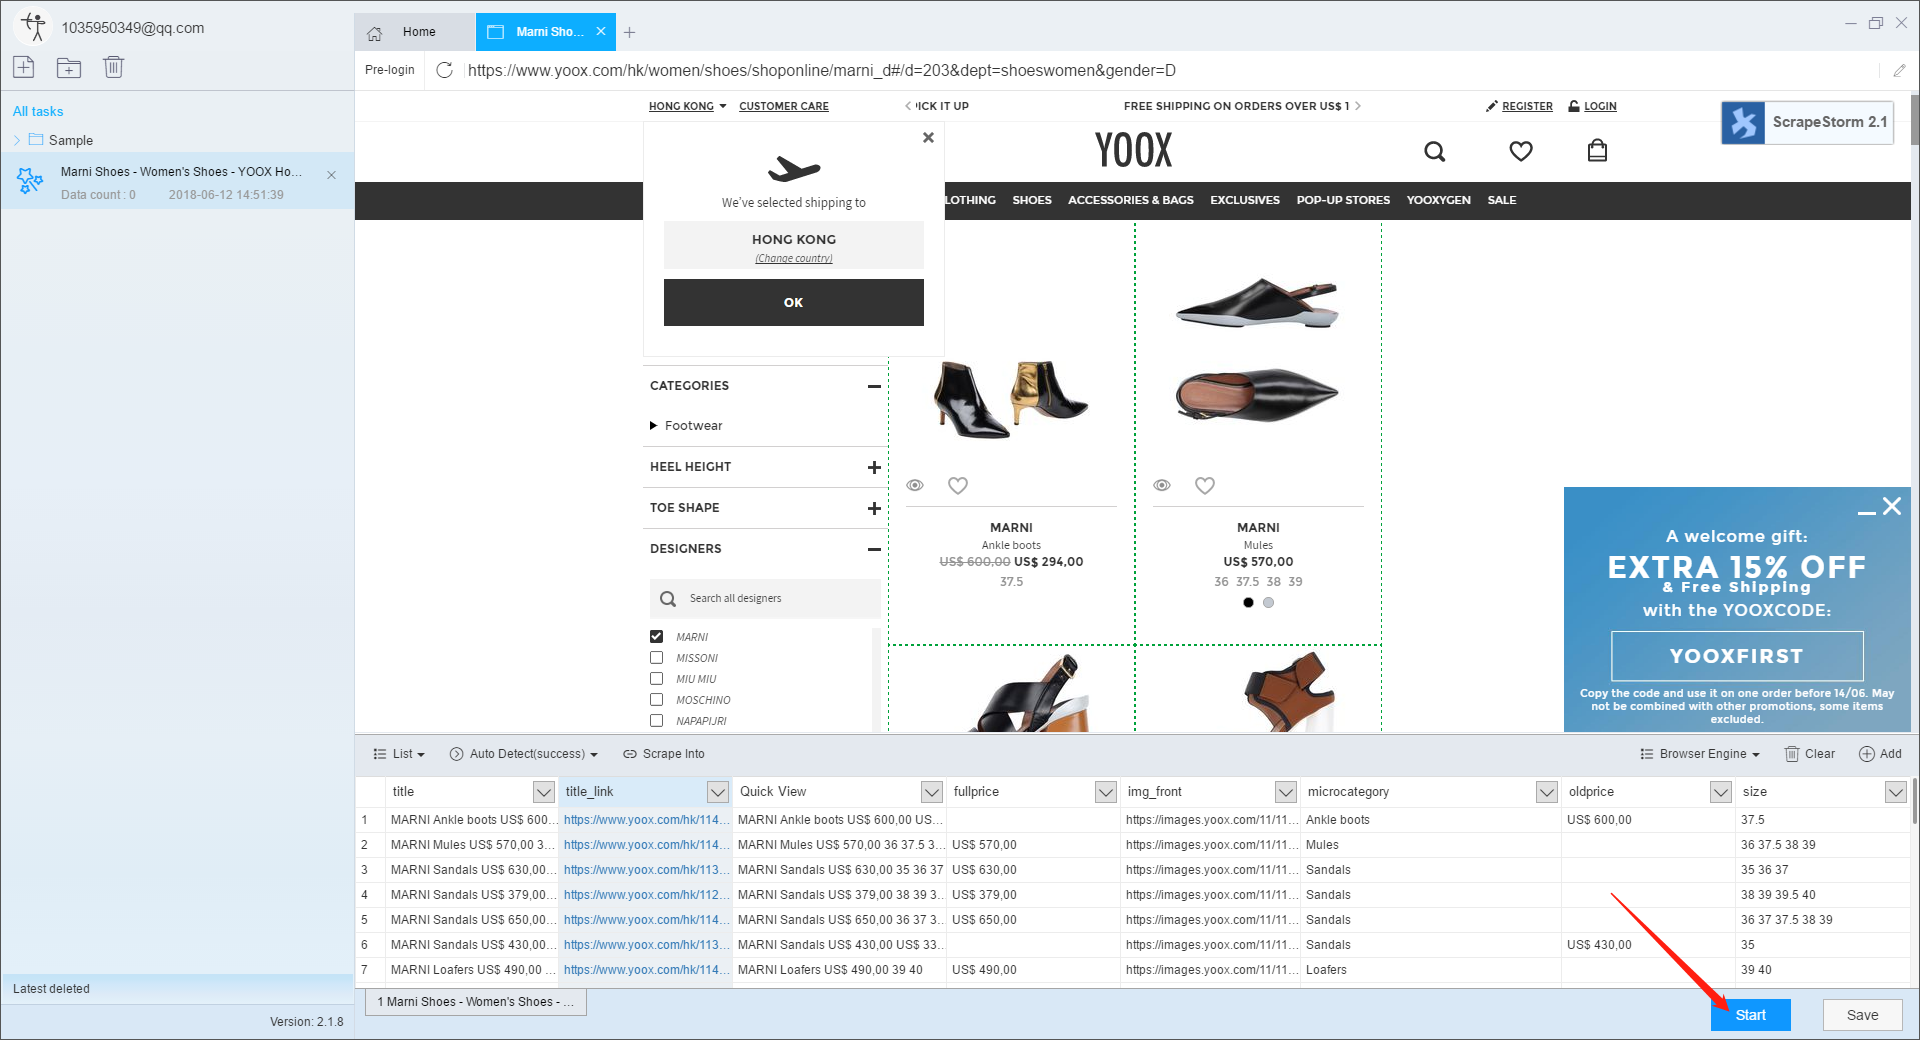Image resolution: width=1920 pixels, height=1040 pixels.
Task: Click the Search all designers field
Action: (765, 598)
